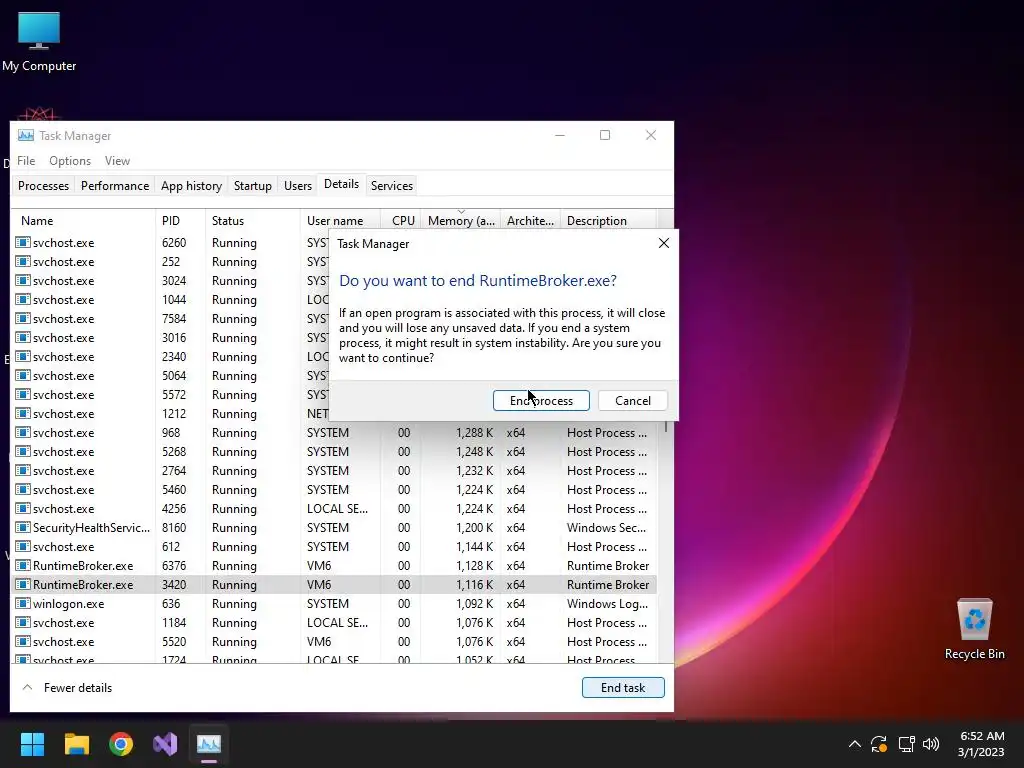
Task: Click icon of svchost.exe PID 5064
Action: tap(23, 376)
